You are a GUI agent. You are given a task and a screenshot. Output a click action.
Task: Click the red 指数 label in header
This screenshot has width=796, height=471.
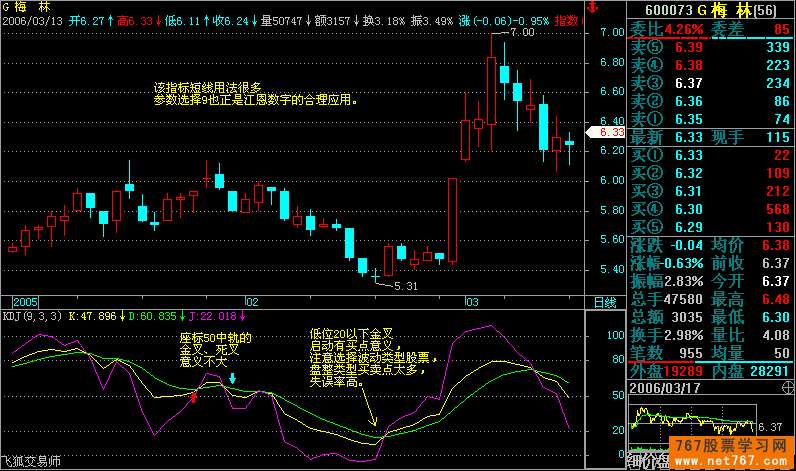568,20
